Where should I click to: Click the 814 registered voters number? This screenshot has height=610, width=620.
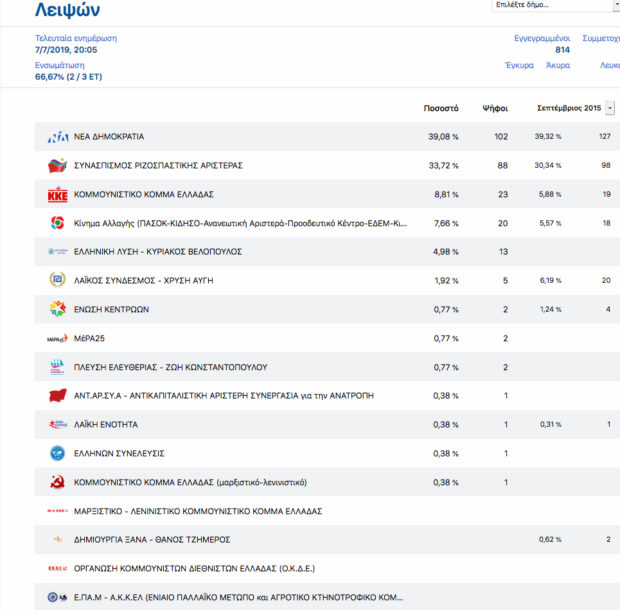(x=562, y=50)
